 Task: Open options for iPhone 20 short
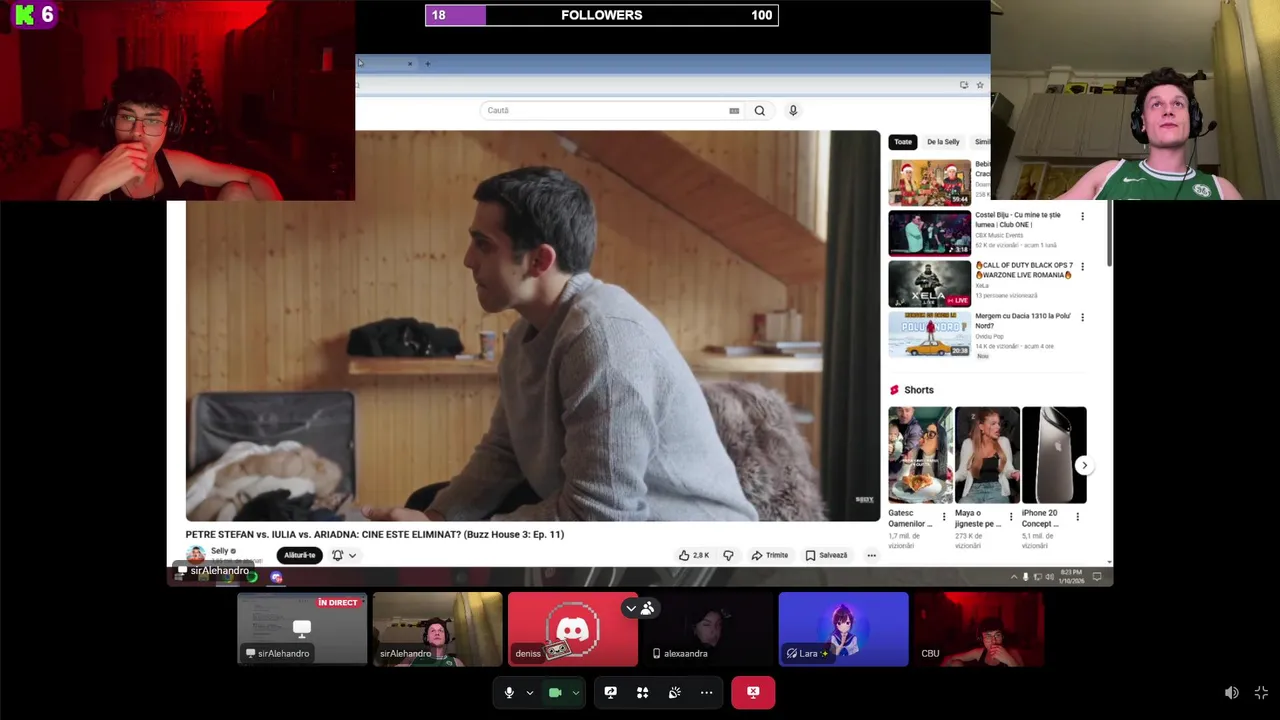(1077, 517)
